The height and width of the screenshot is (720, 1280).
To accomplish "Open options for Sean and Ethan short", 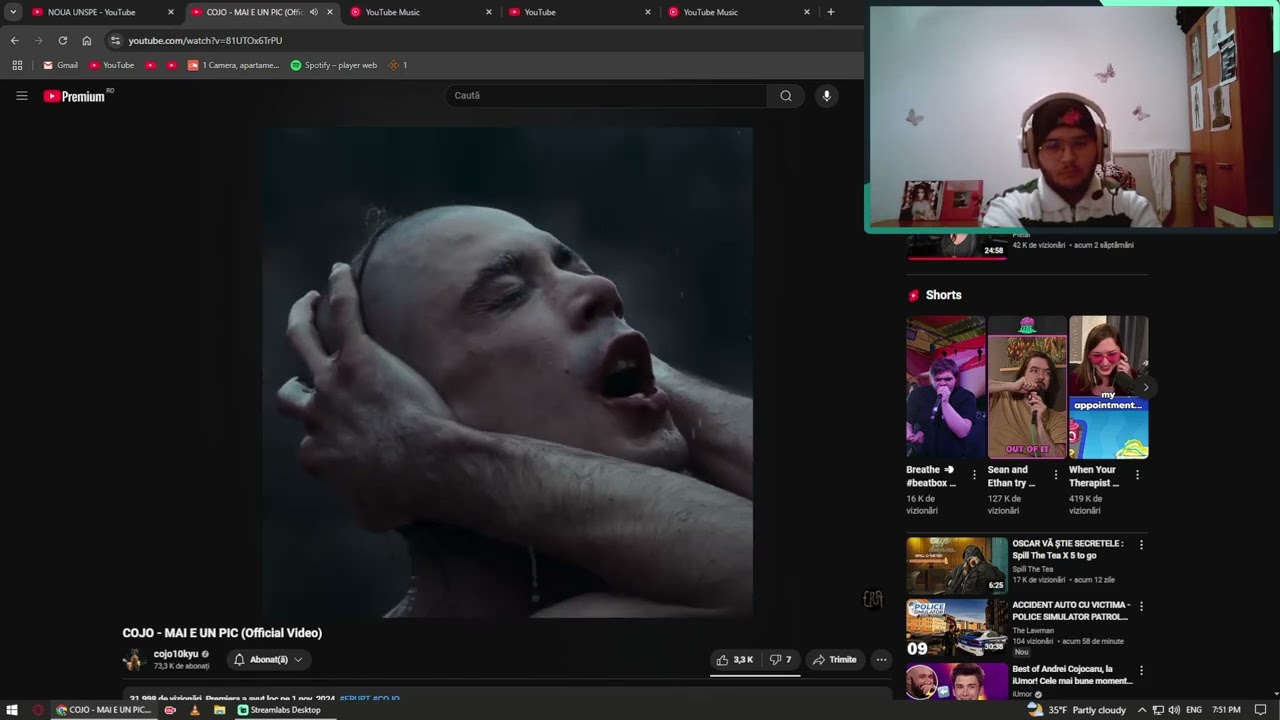I will 1055,475.
